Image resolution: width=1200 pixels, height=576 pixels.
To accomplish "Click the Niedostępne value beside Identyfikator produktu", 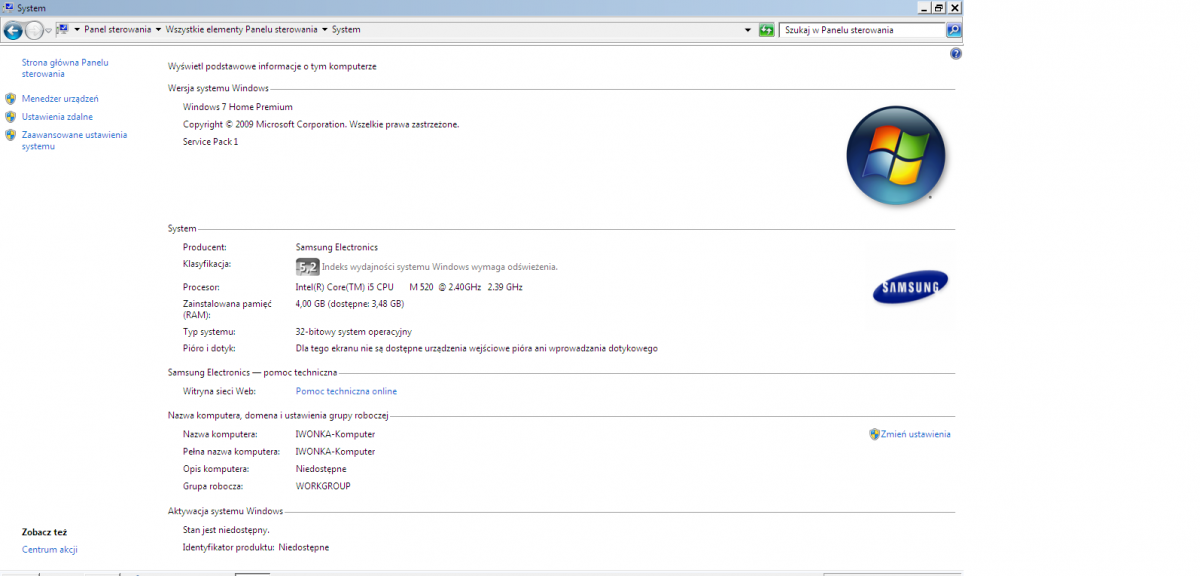I will click(x=303, y=547).
